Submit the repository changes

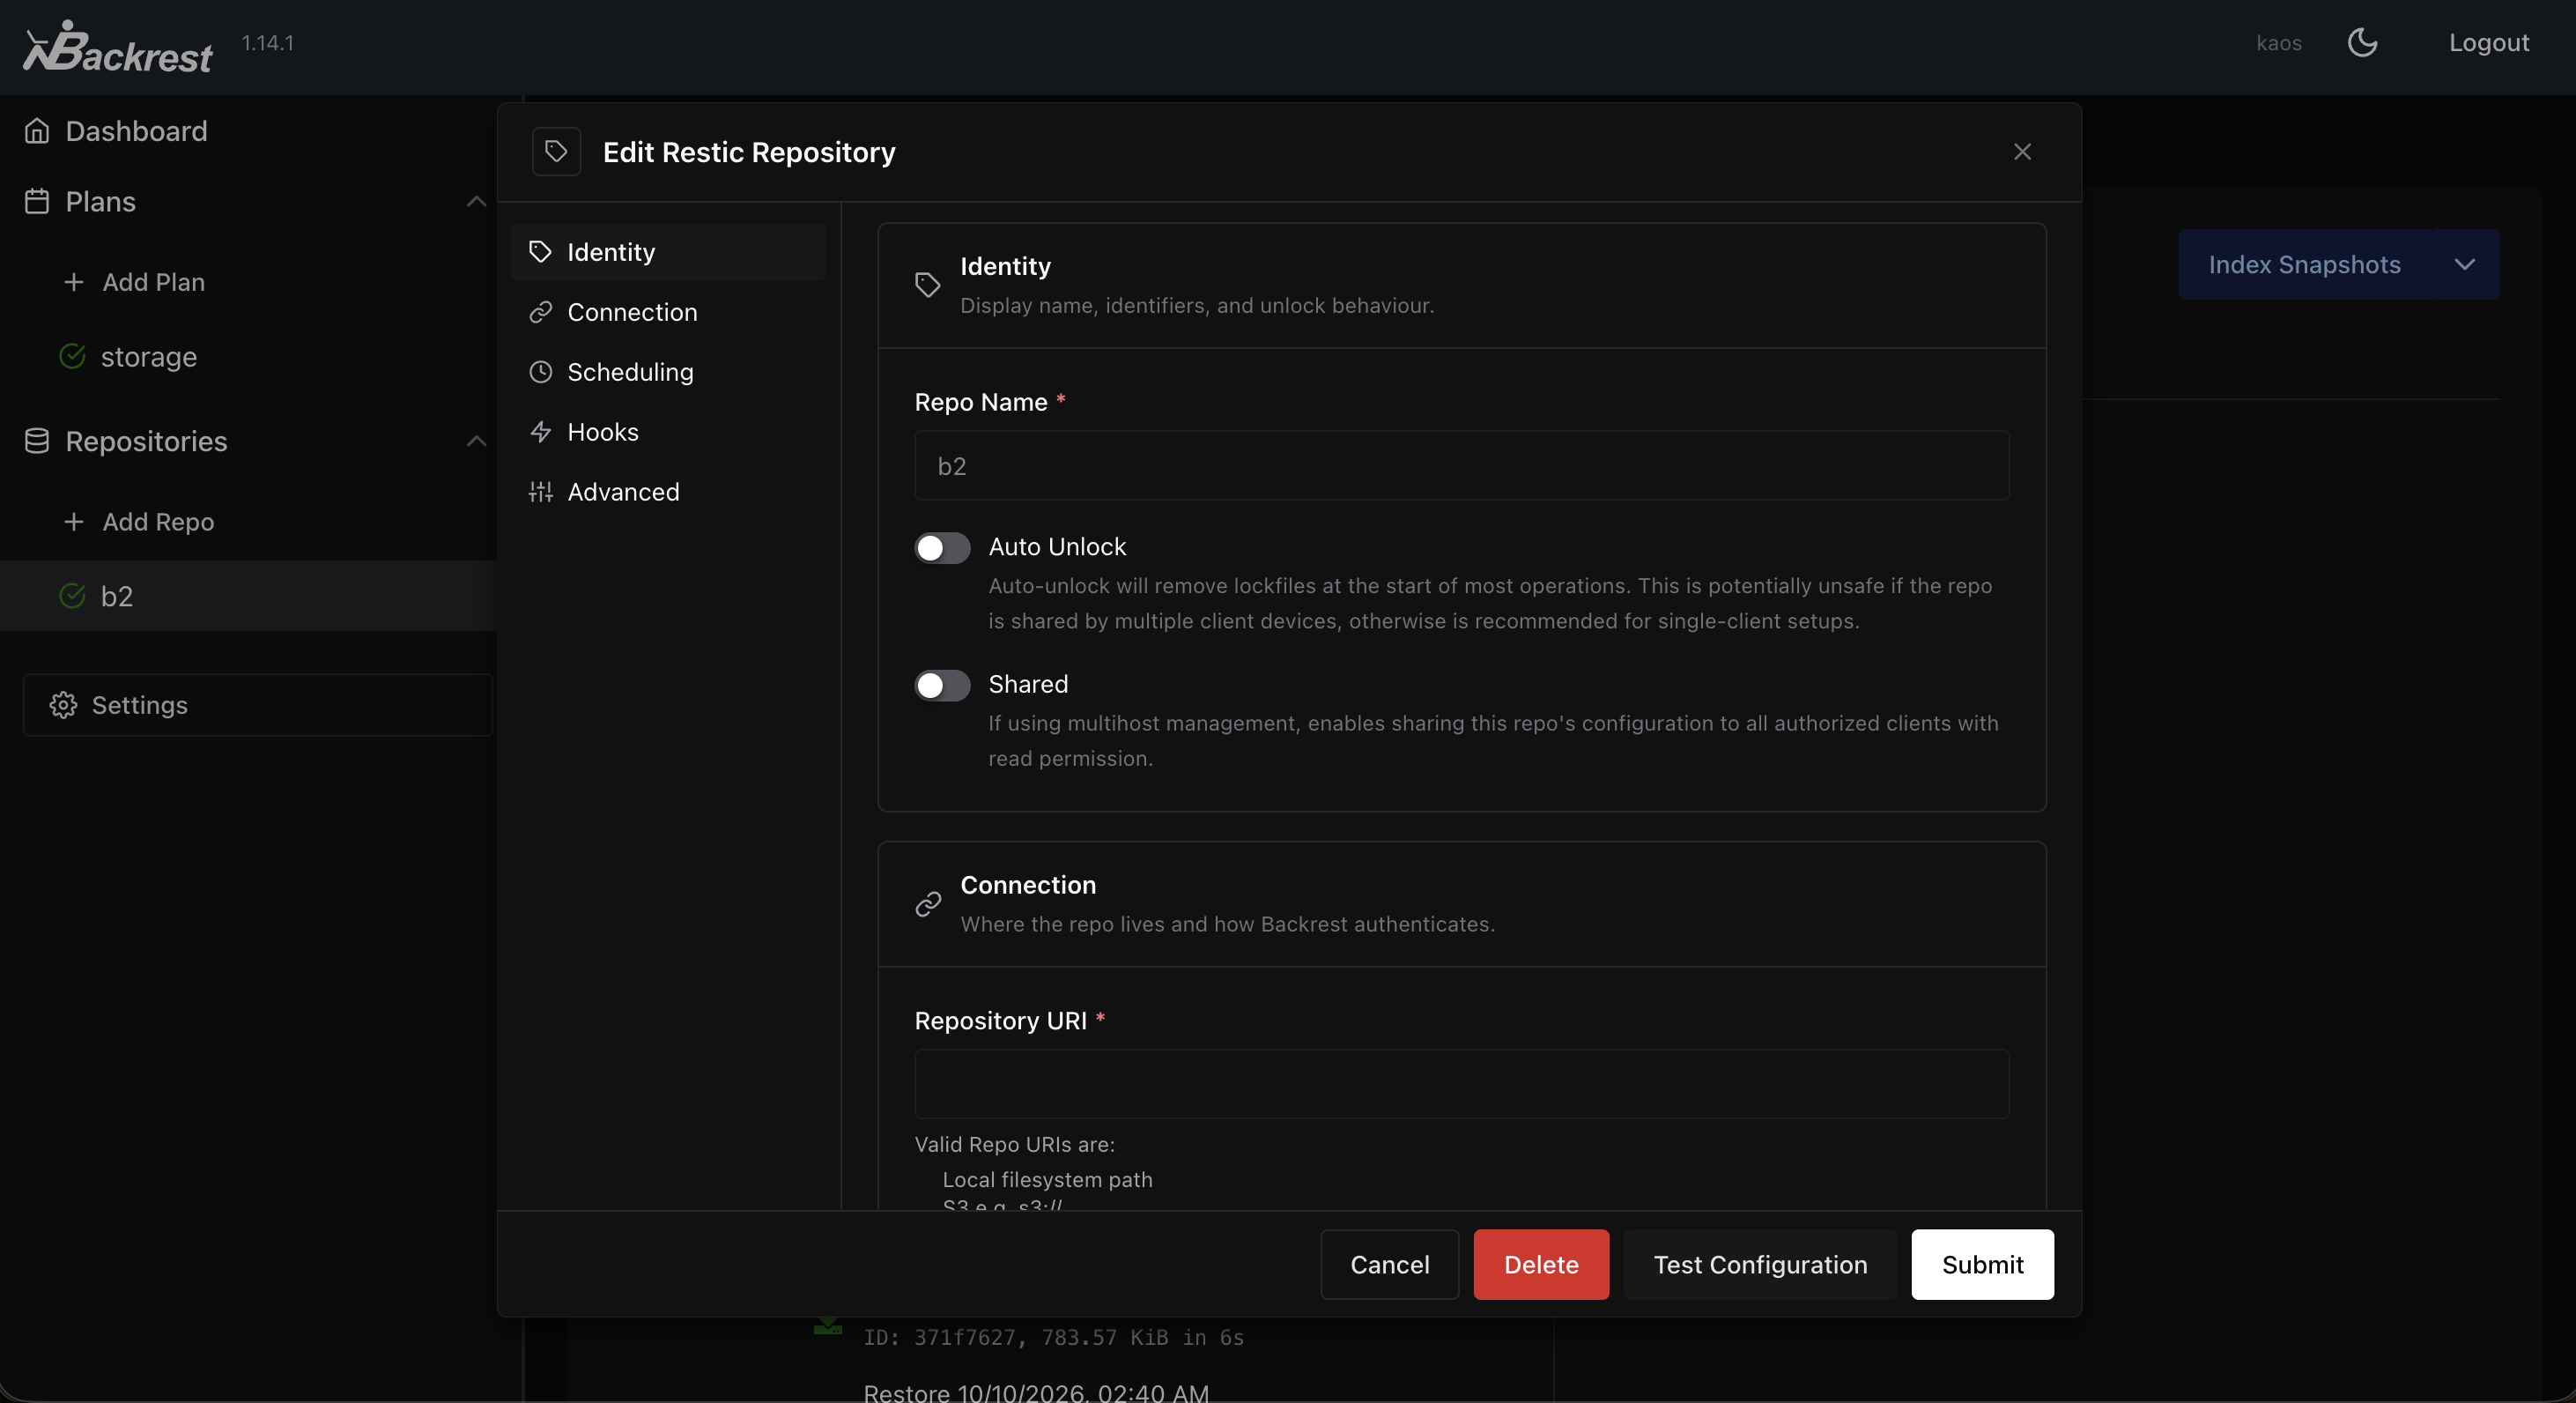[x=1982, y=1265]
